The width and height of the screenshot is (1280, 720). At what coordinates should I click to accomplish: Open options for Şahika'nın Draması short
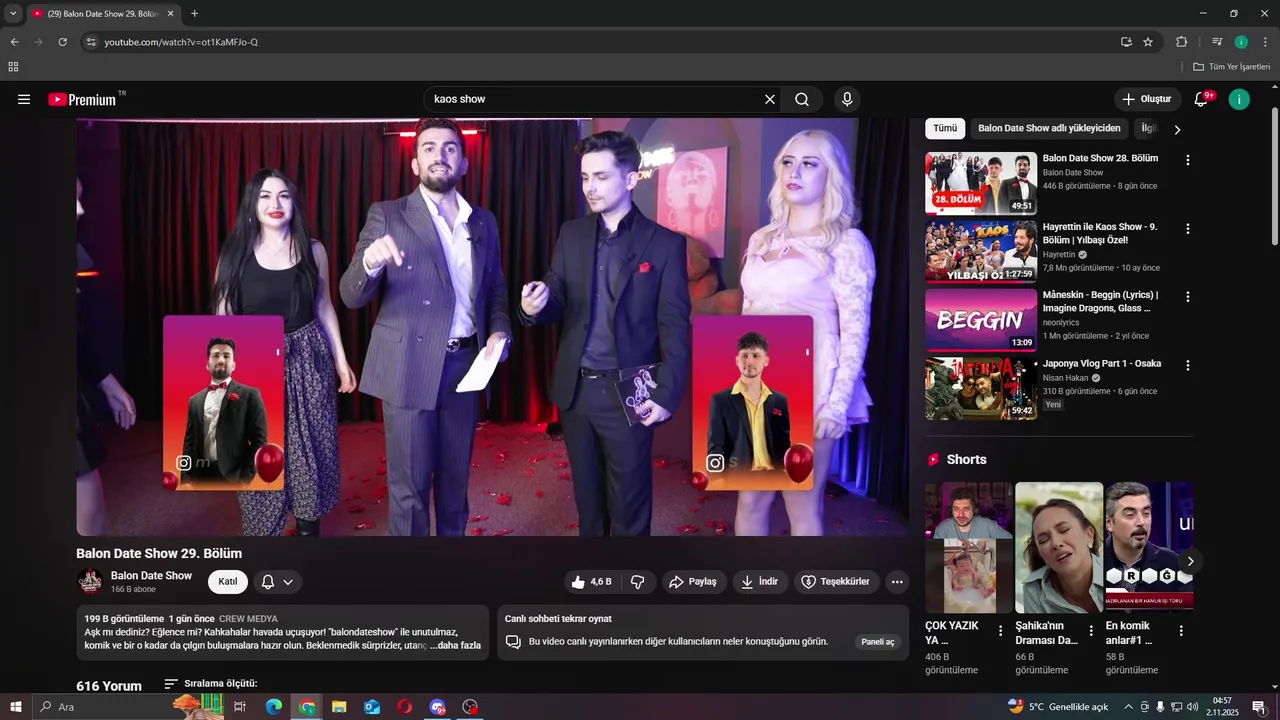pyautogui.click(x=1091, y=631)
